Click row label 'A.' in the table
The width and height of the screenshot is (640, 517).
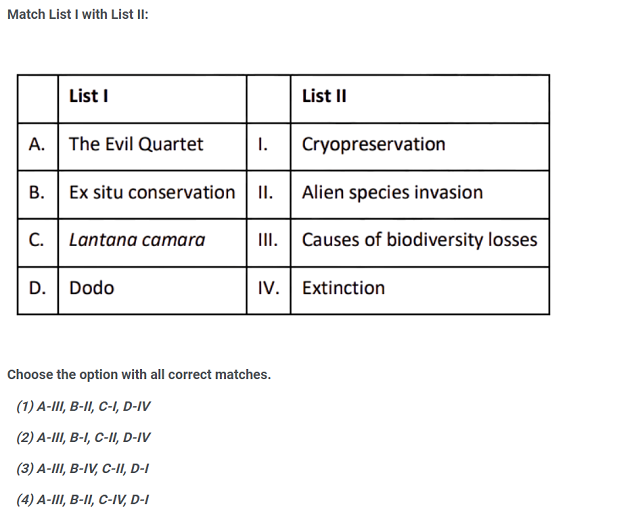point(37,144)
